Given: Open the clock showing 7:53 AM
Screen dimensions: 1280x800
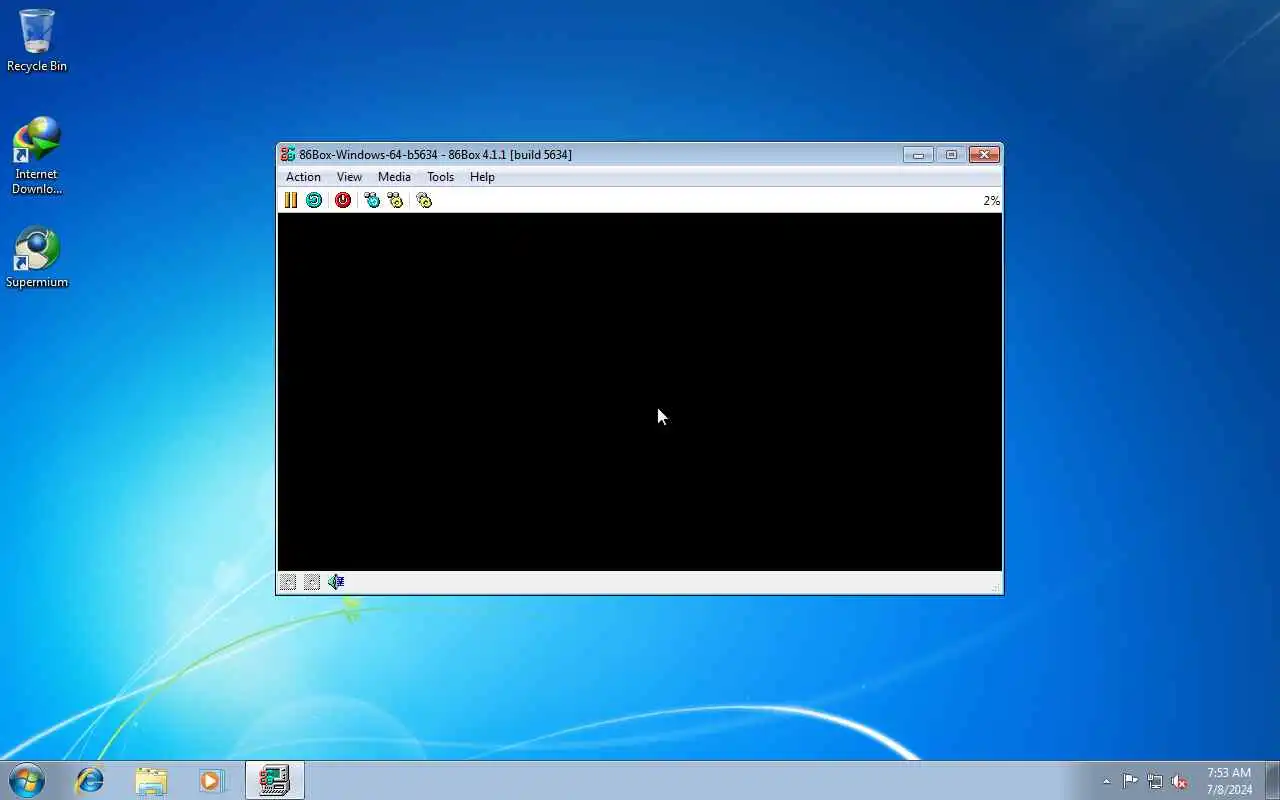Looking at the screenshot, I should tap(1229, 781).
